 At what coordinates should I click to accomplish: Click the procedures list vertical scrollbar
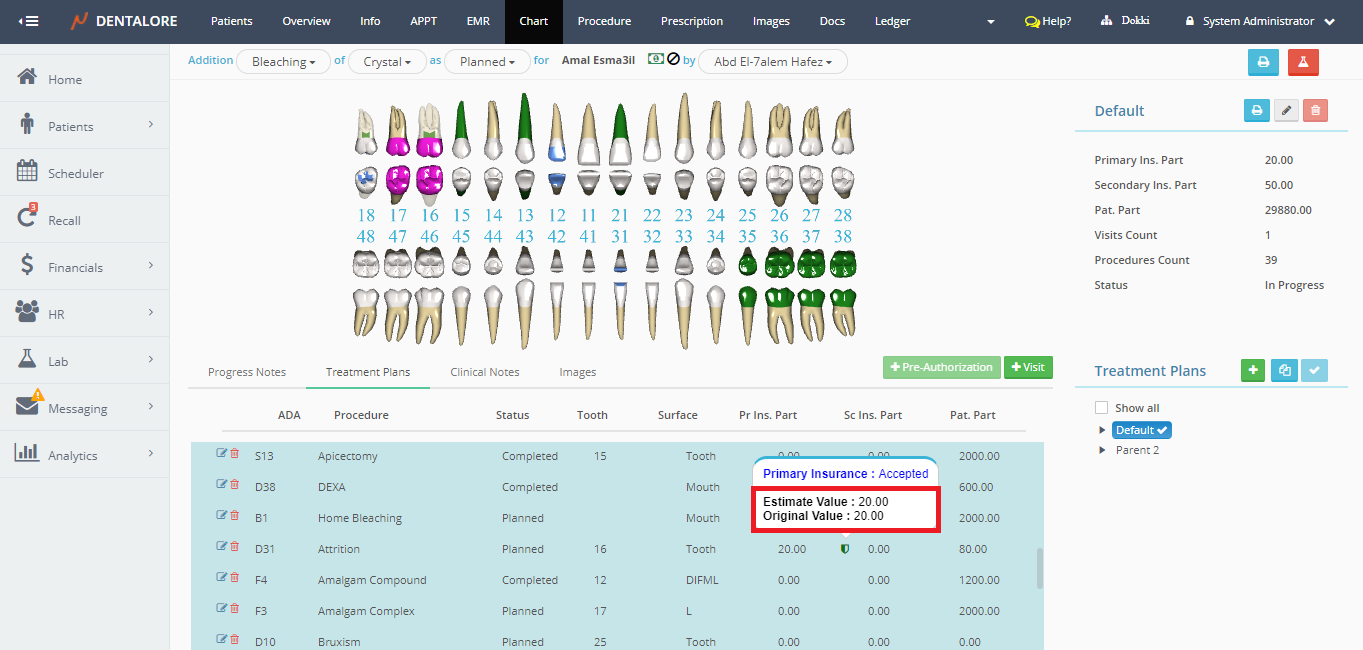1039,567
